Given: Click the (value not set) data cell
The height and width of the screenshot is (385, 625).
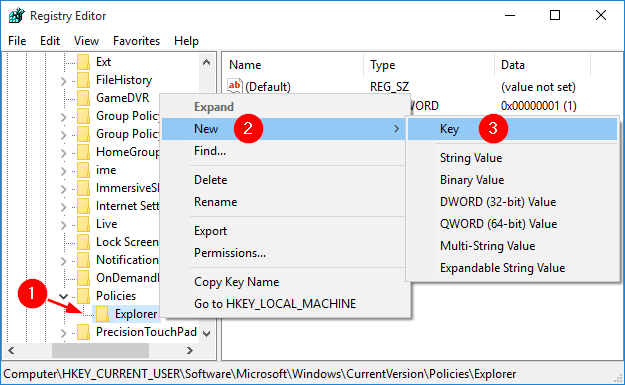Looking at the screenshot, I should pyautogui.click(x=538, y=86).
